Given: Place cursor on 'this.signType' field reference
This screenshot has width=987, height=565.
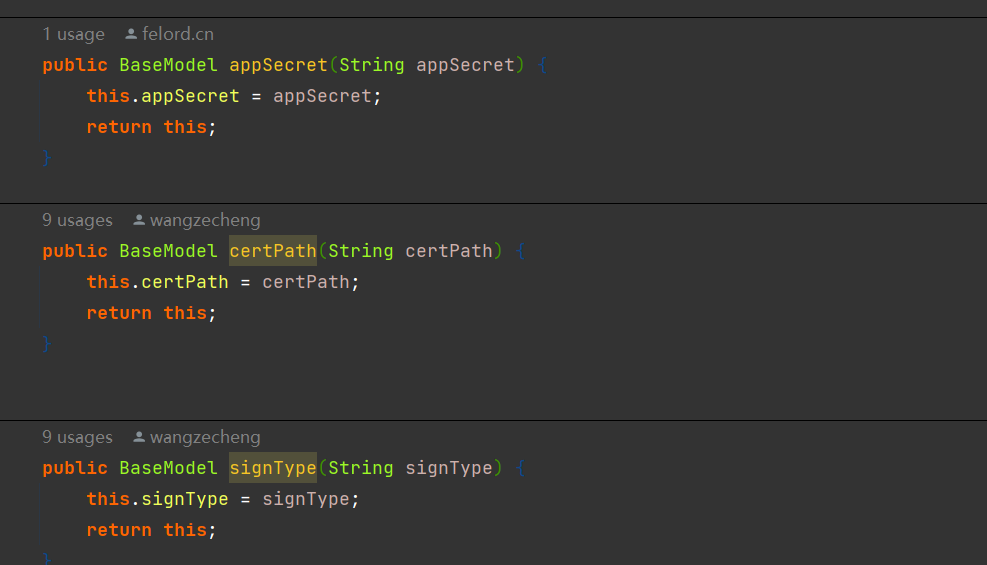Looking at the screenshot, I should [185, 499].
